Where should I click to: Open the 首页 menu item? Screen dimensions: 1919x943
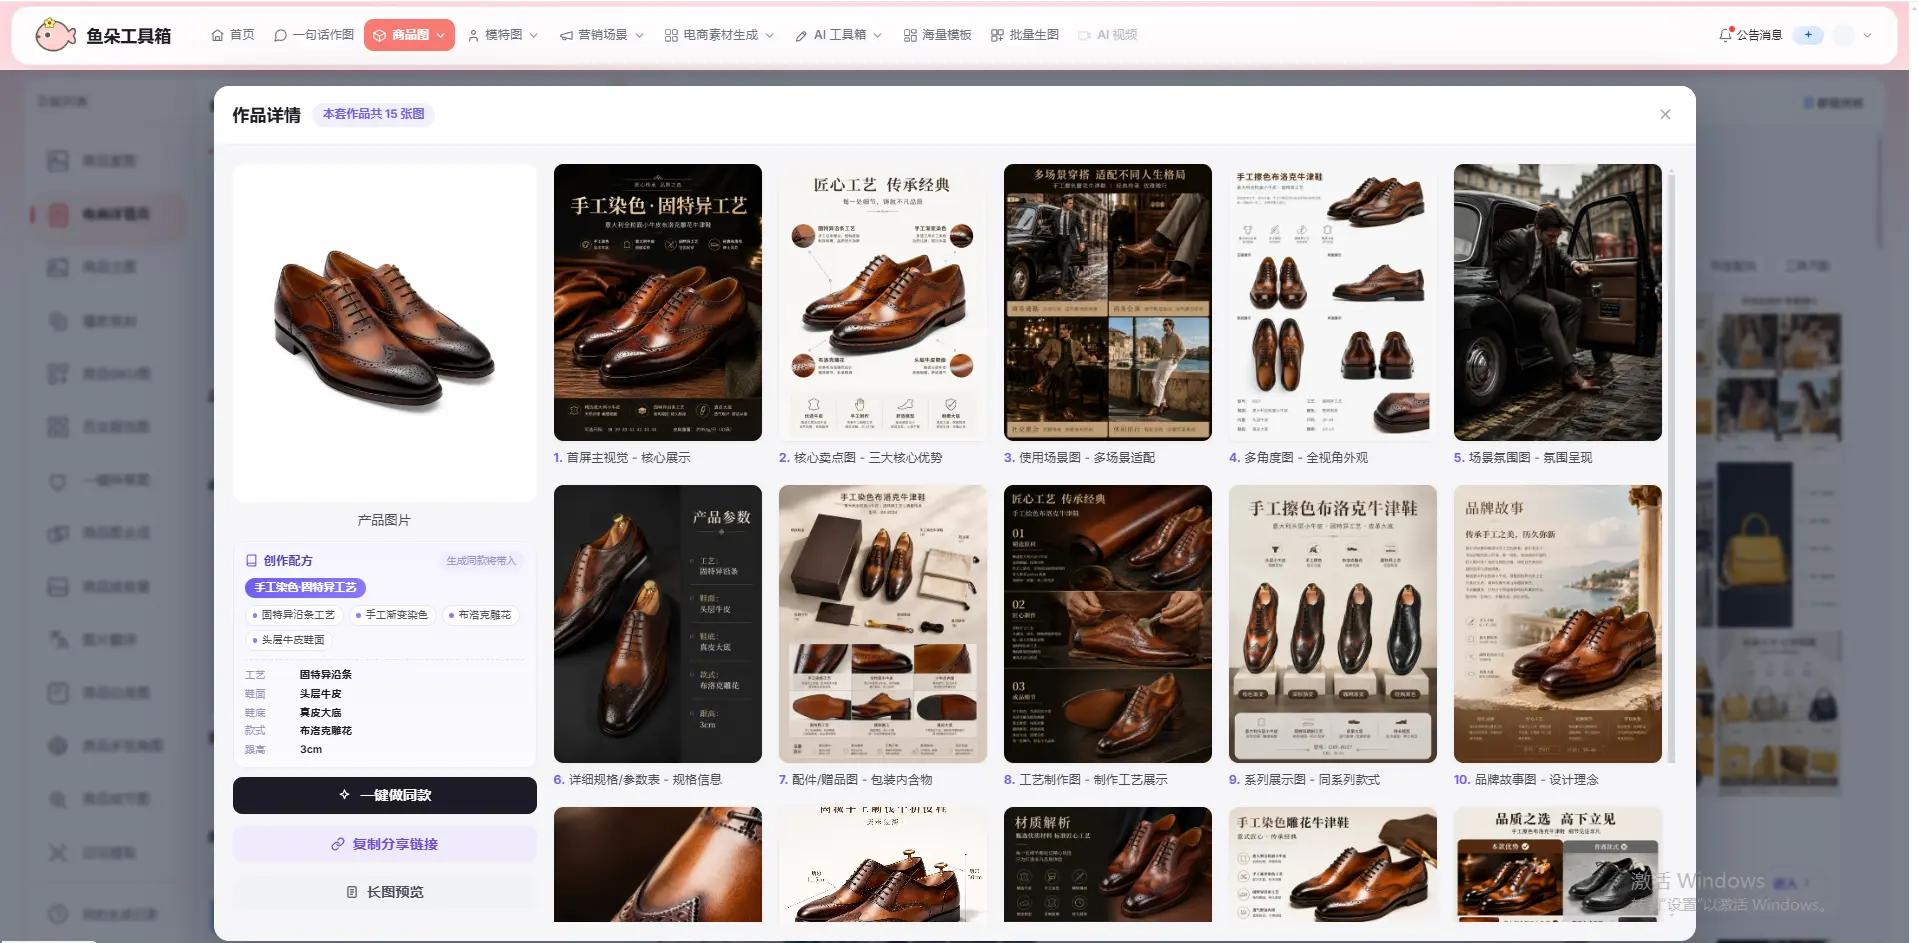click(x=232, y=35)
